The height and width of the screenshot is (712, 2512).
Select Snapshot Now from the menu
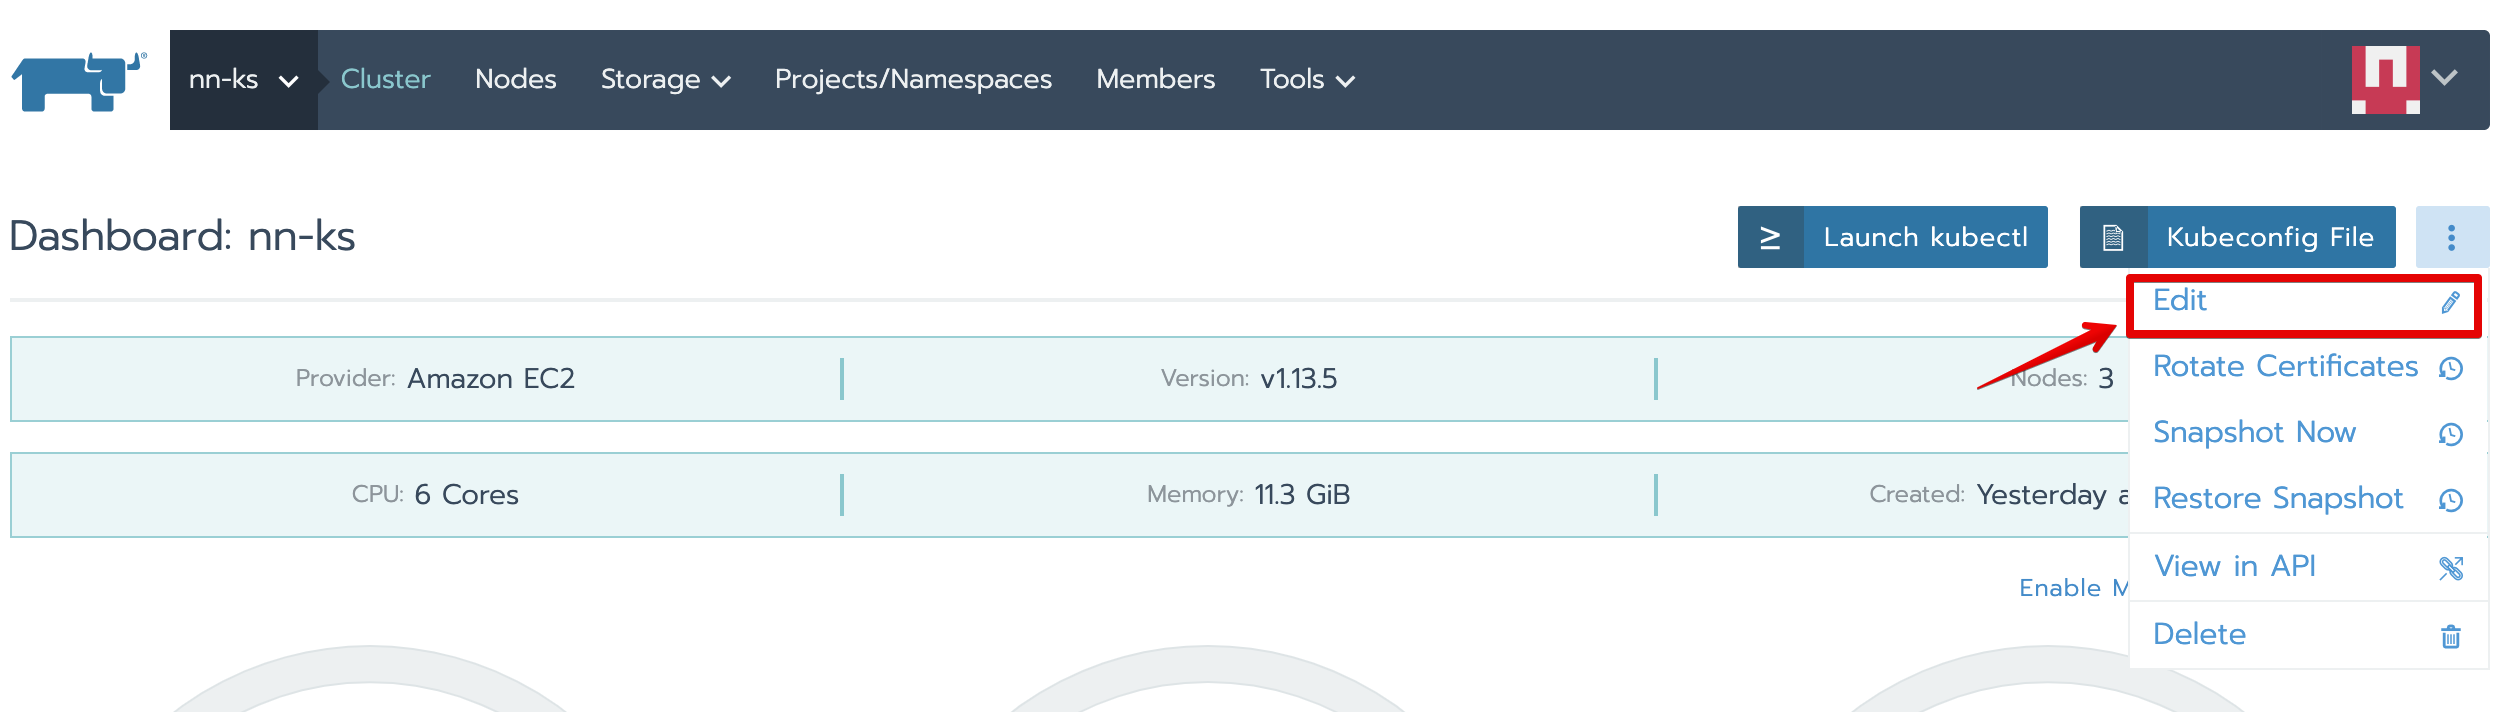(x=2254, y=433)
